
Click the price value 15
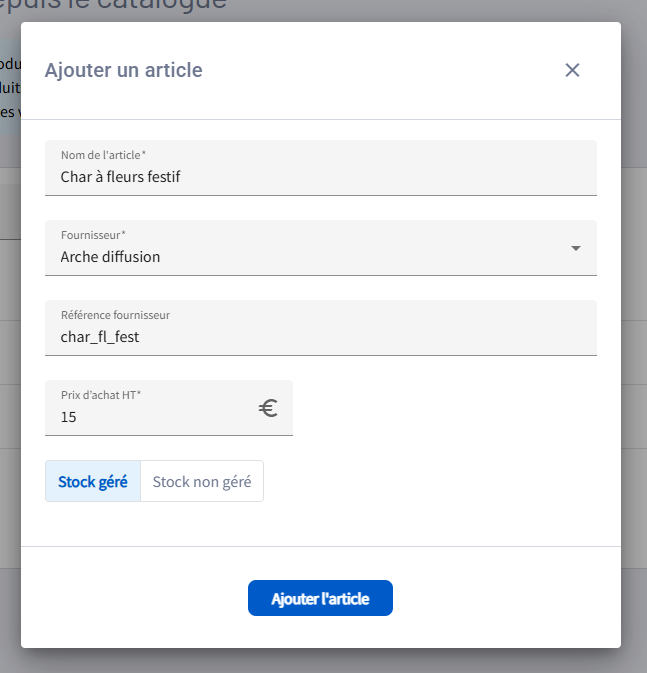pyautogui.click(x=68, y=417)
